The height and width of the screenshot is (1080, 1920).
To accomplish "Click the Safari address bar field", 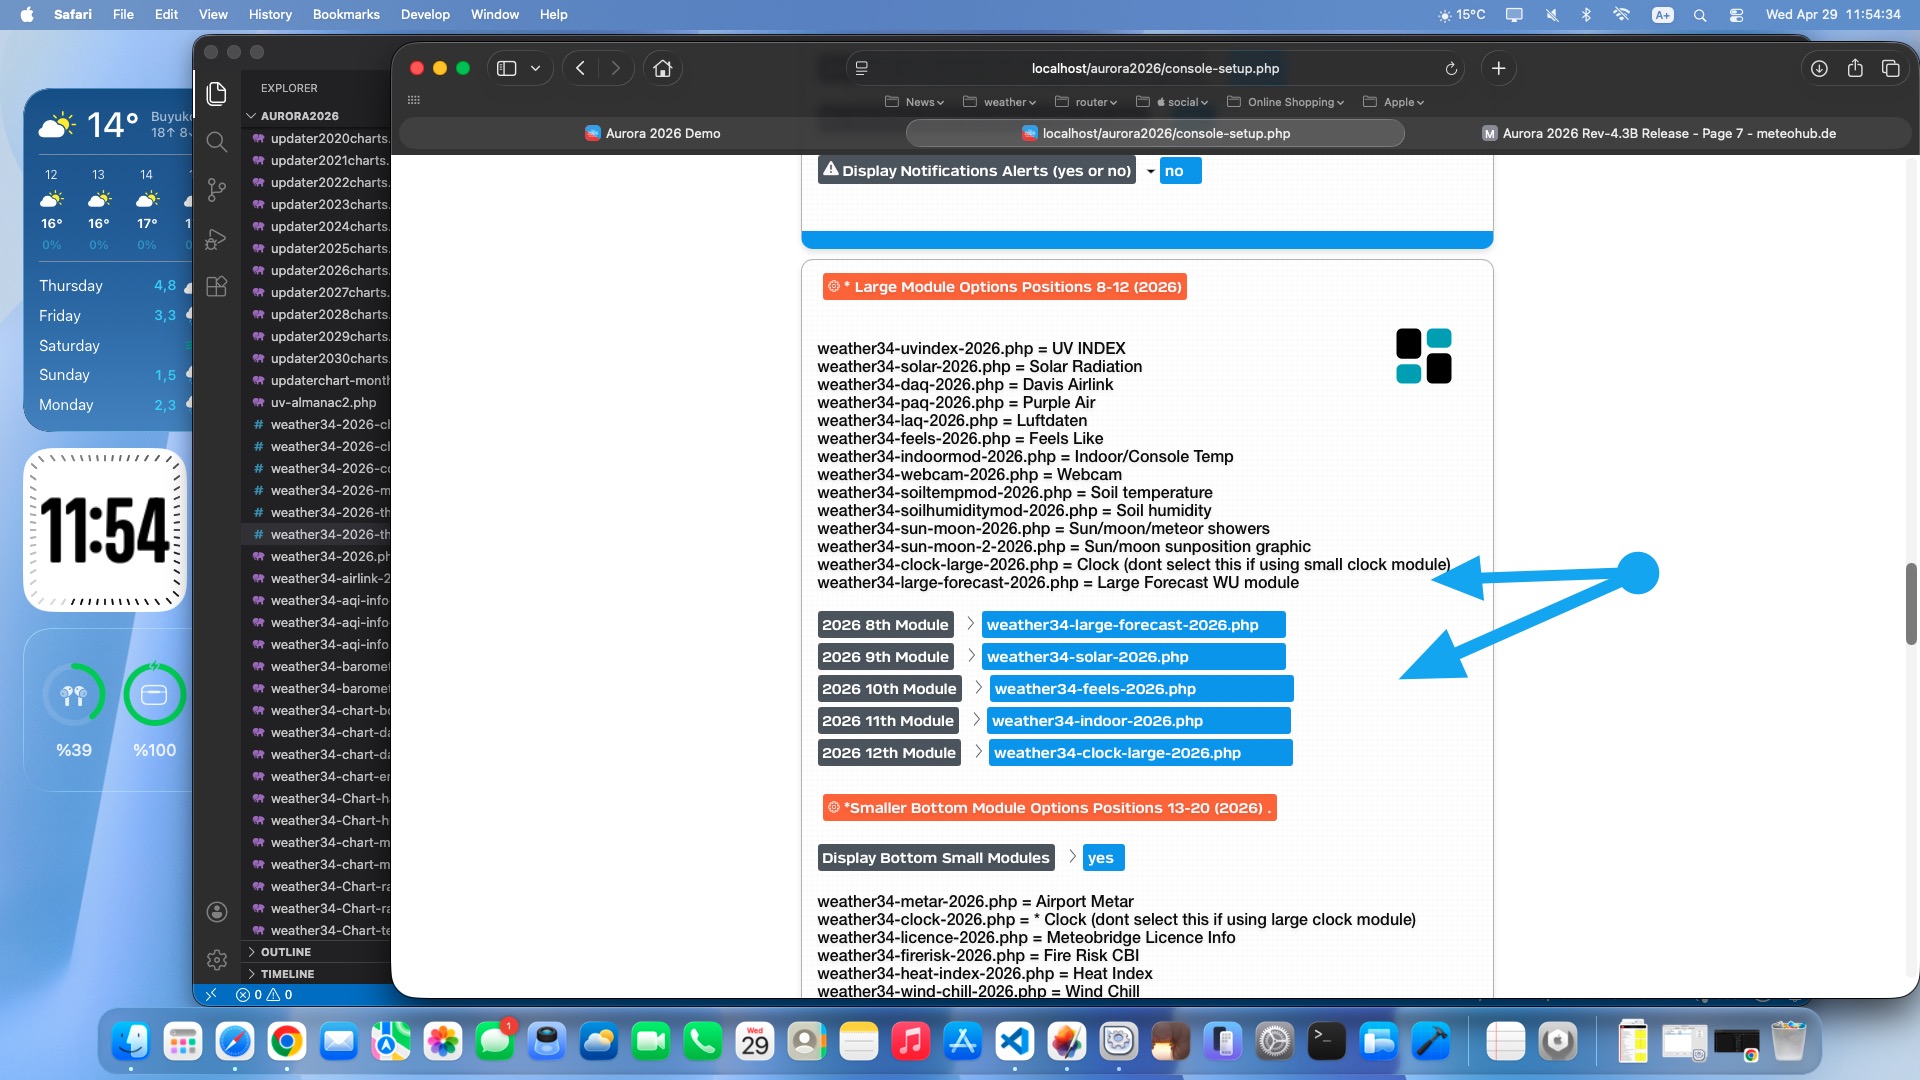I will (1154, 69).
